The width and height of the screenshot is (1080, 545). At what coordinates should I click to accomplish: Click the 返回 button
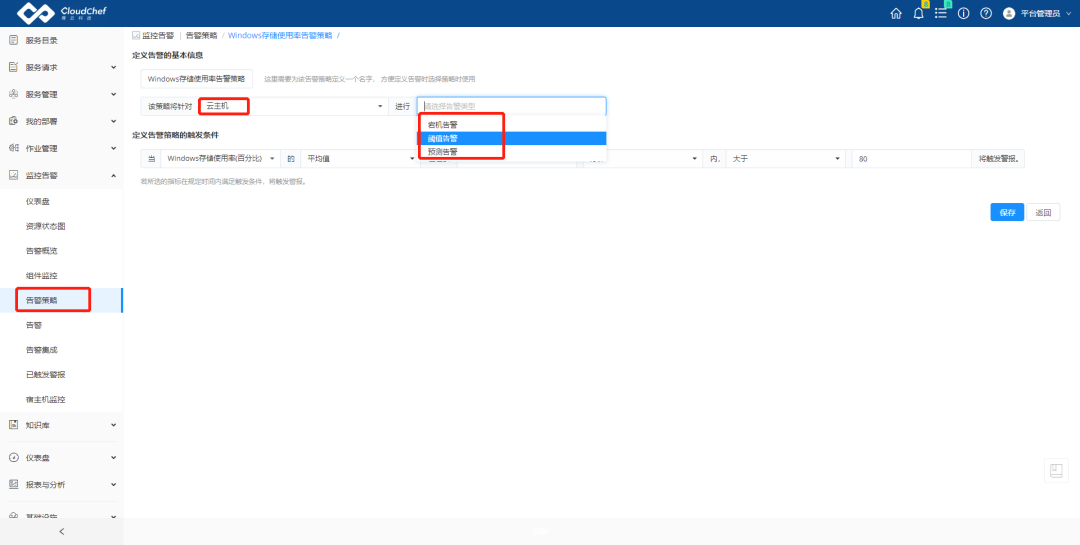pyautogui.click(x=1043, y=212)
